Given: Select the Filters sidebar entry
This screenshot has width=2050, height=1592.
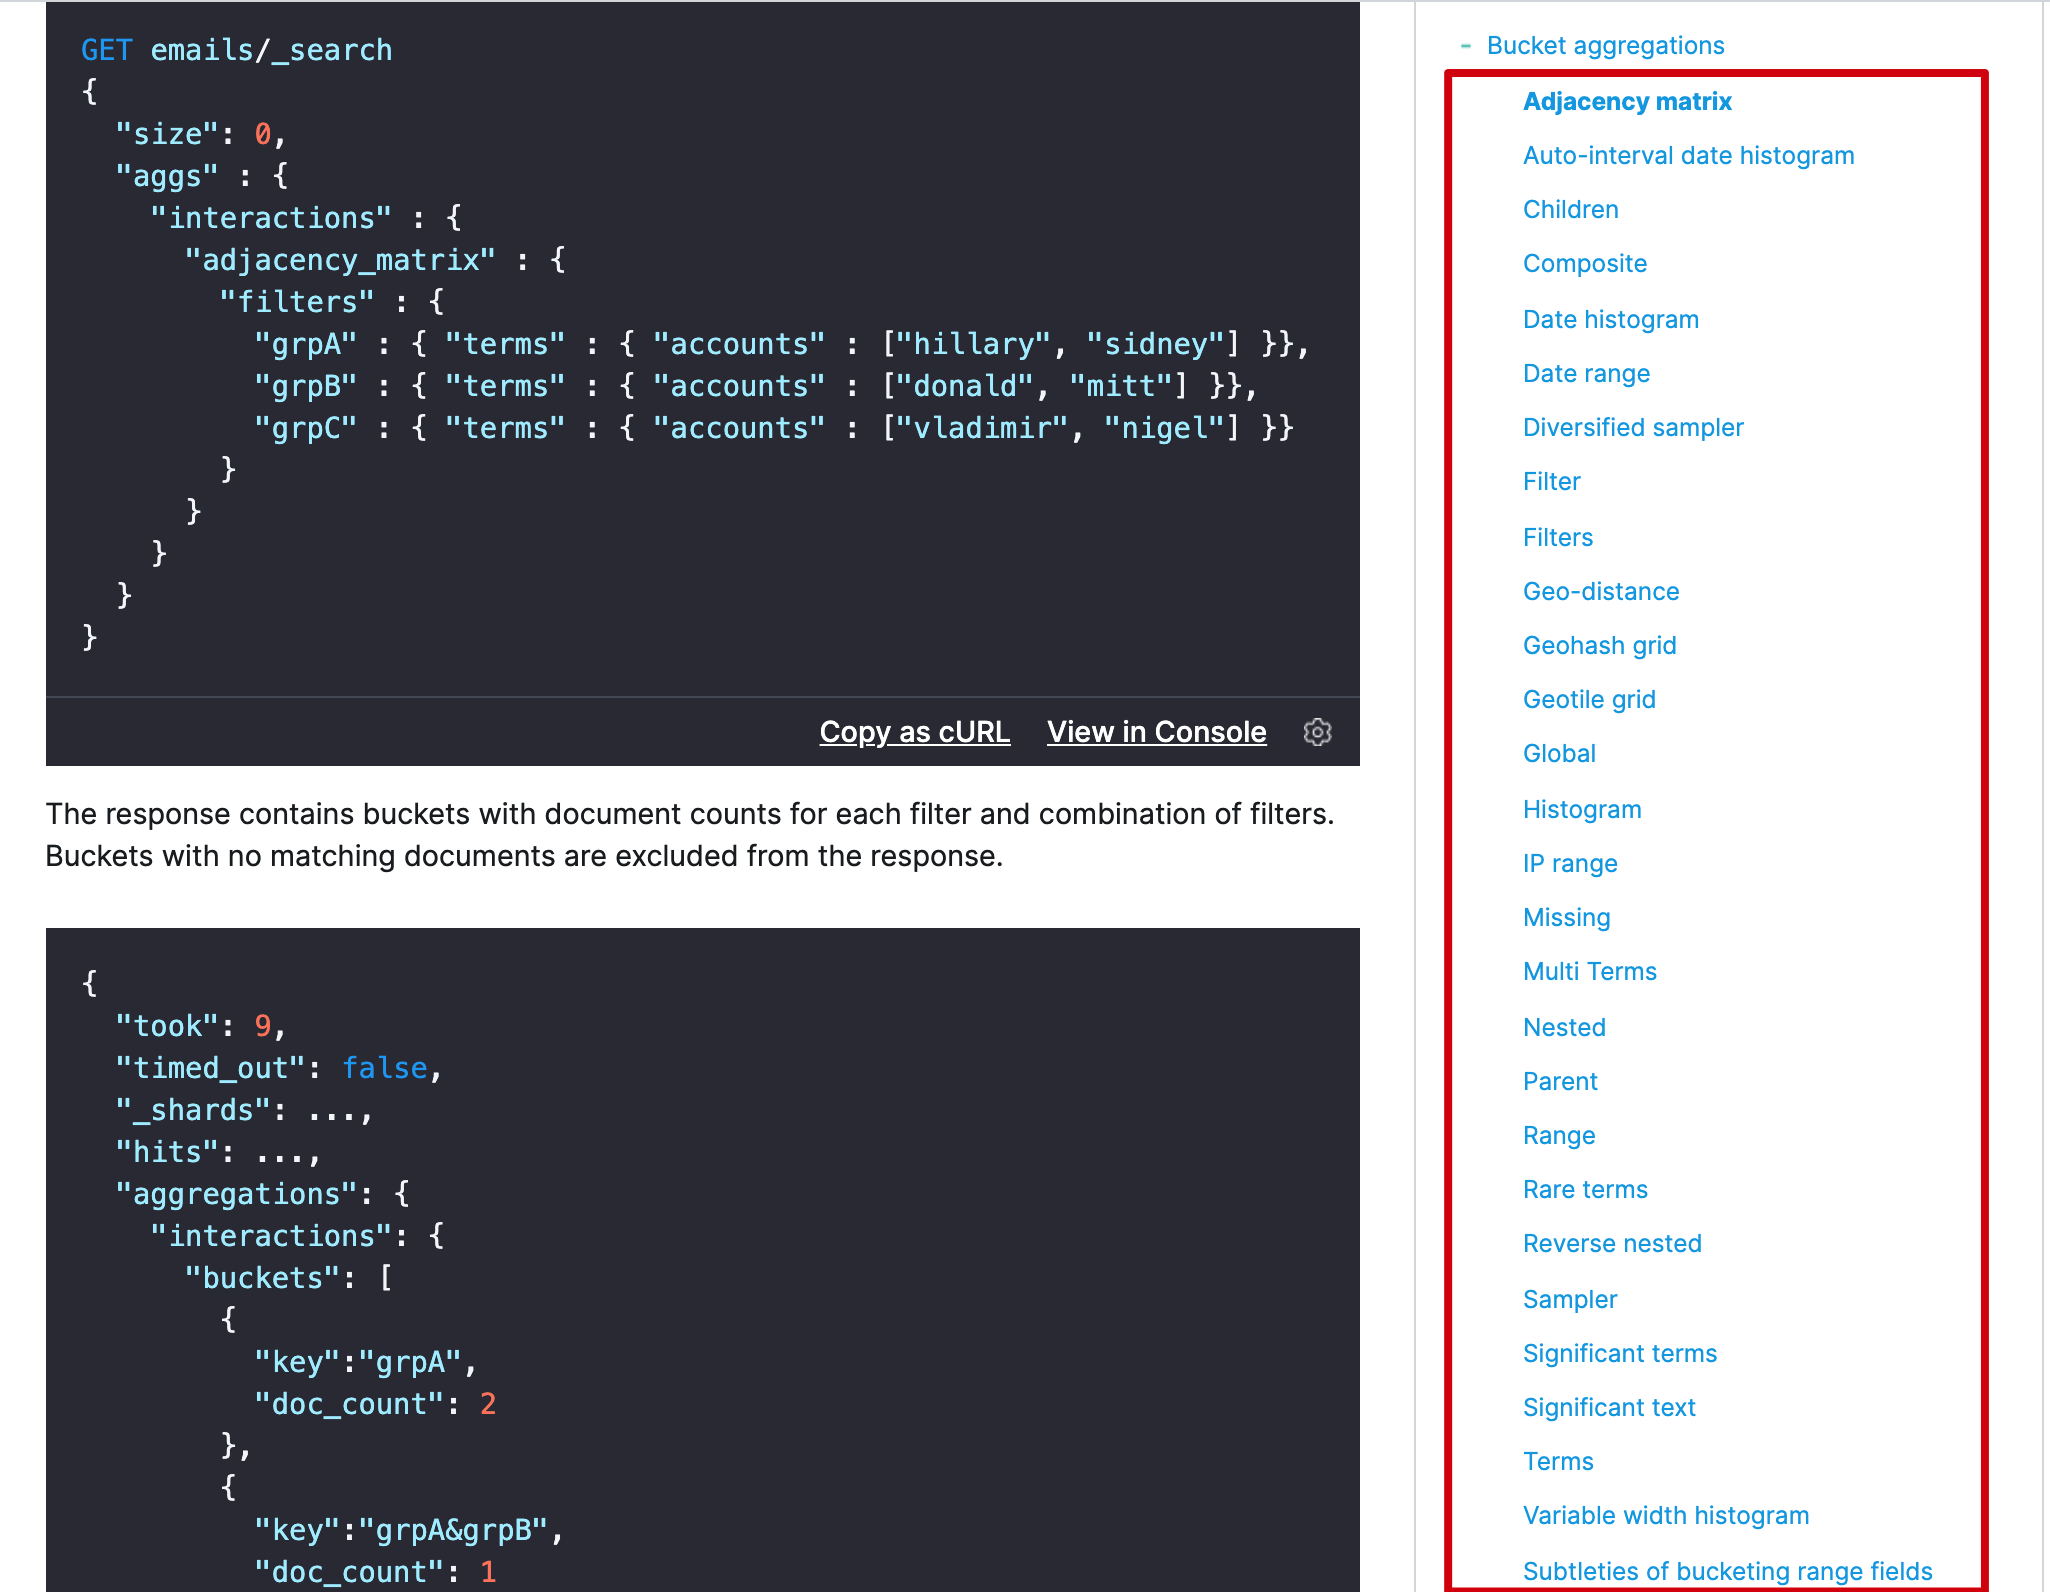Looking at the screenshot, I should [x=1557, y=537].
